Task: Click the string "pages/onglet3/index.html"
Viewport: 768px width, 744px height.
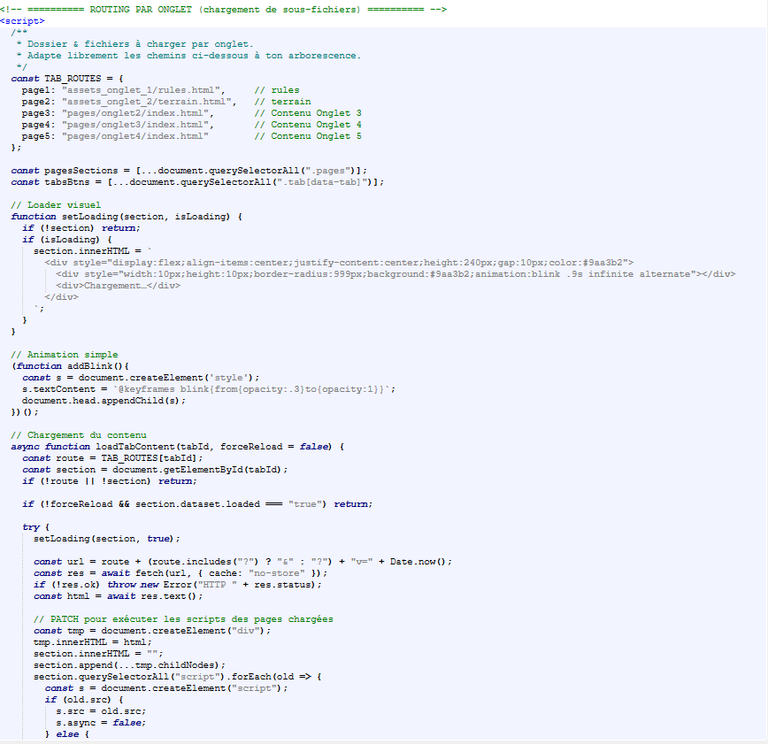Action: [138, 125]
